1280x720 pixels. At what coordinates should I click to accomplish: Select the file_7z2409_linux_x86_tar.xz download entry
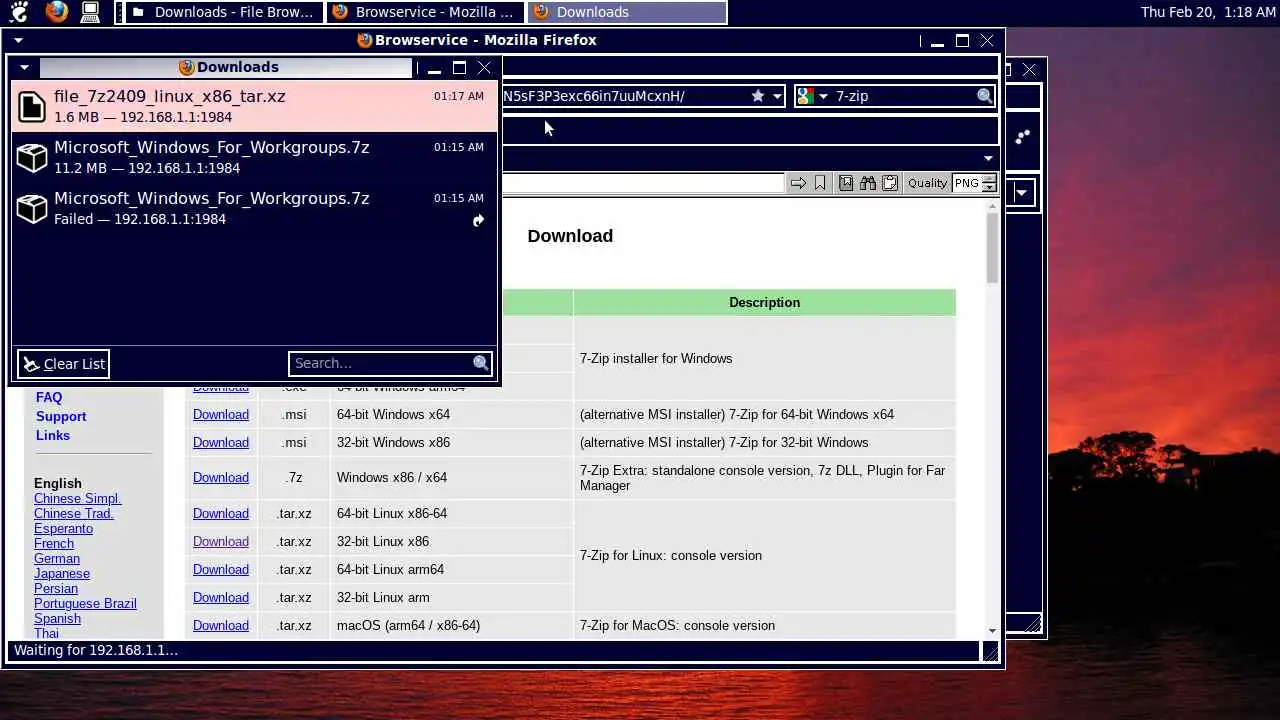(x=254, y=106)
